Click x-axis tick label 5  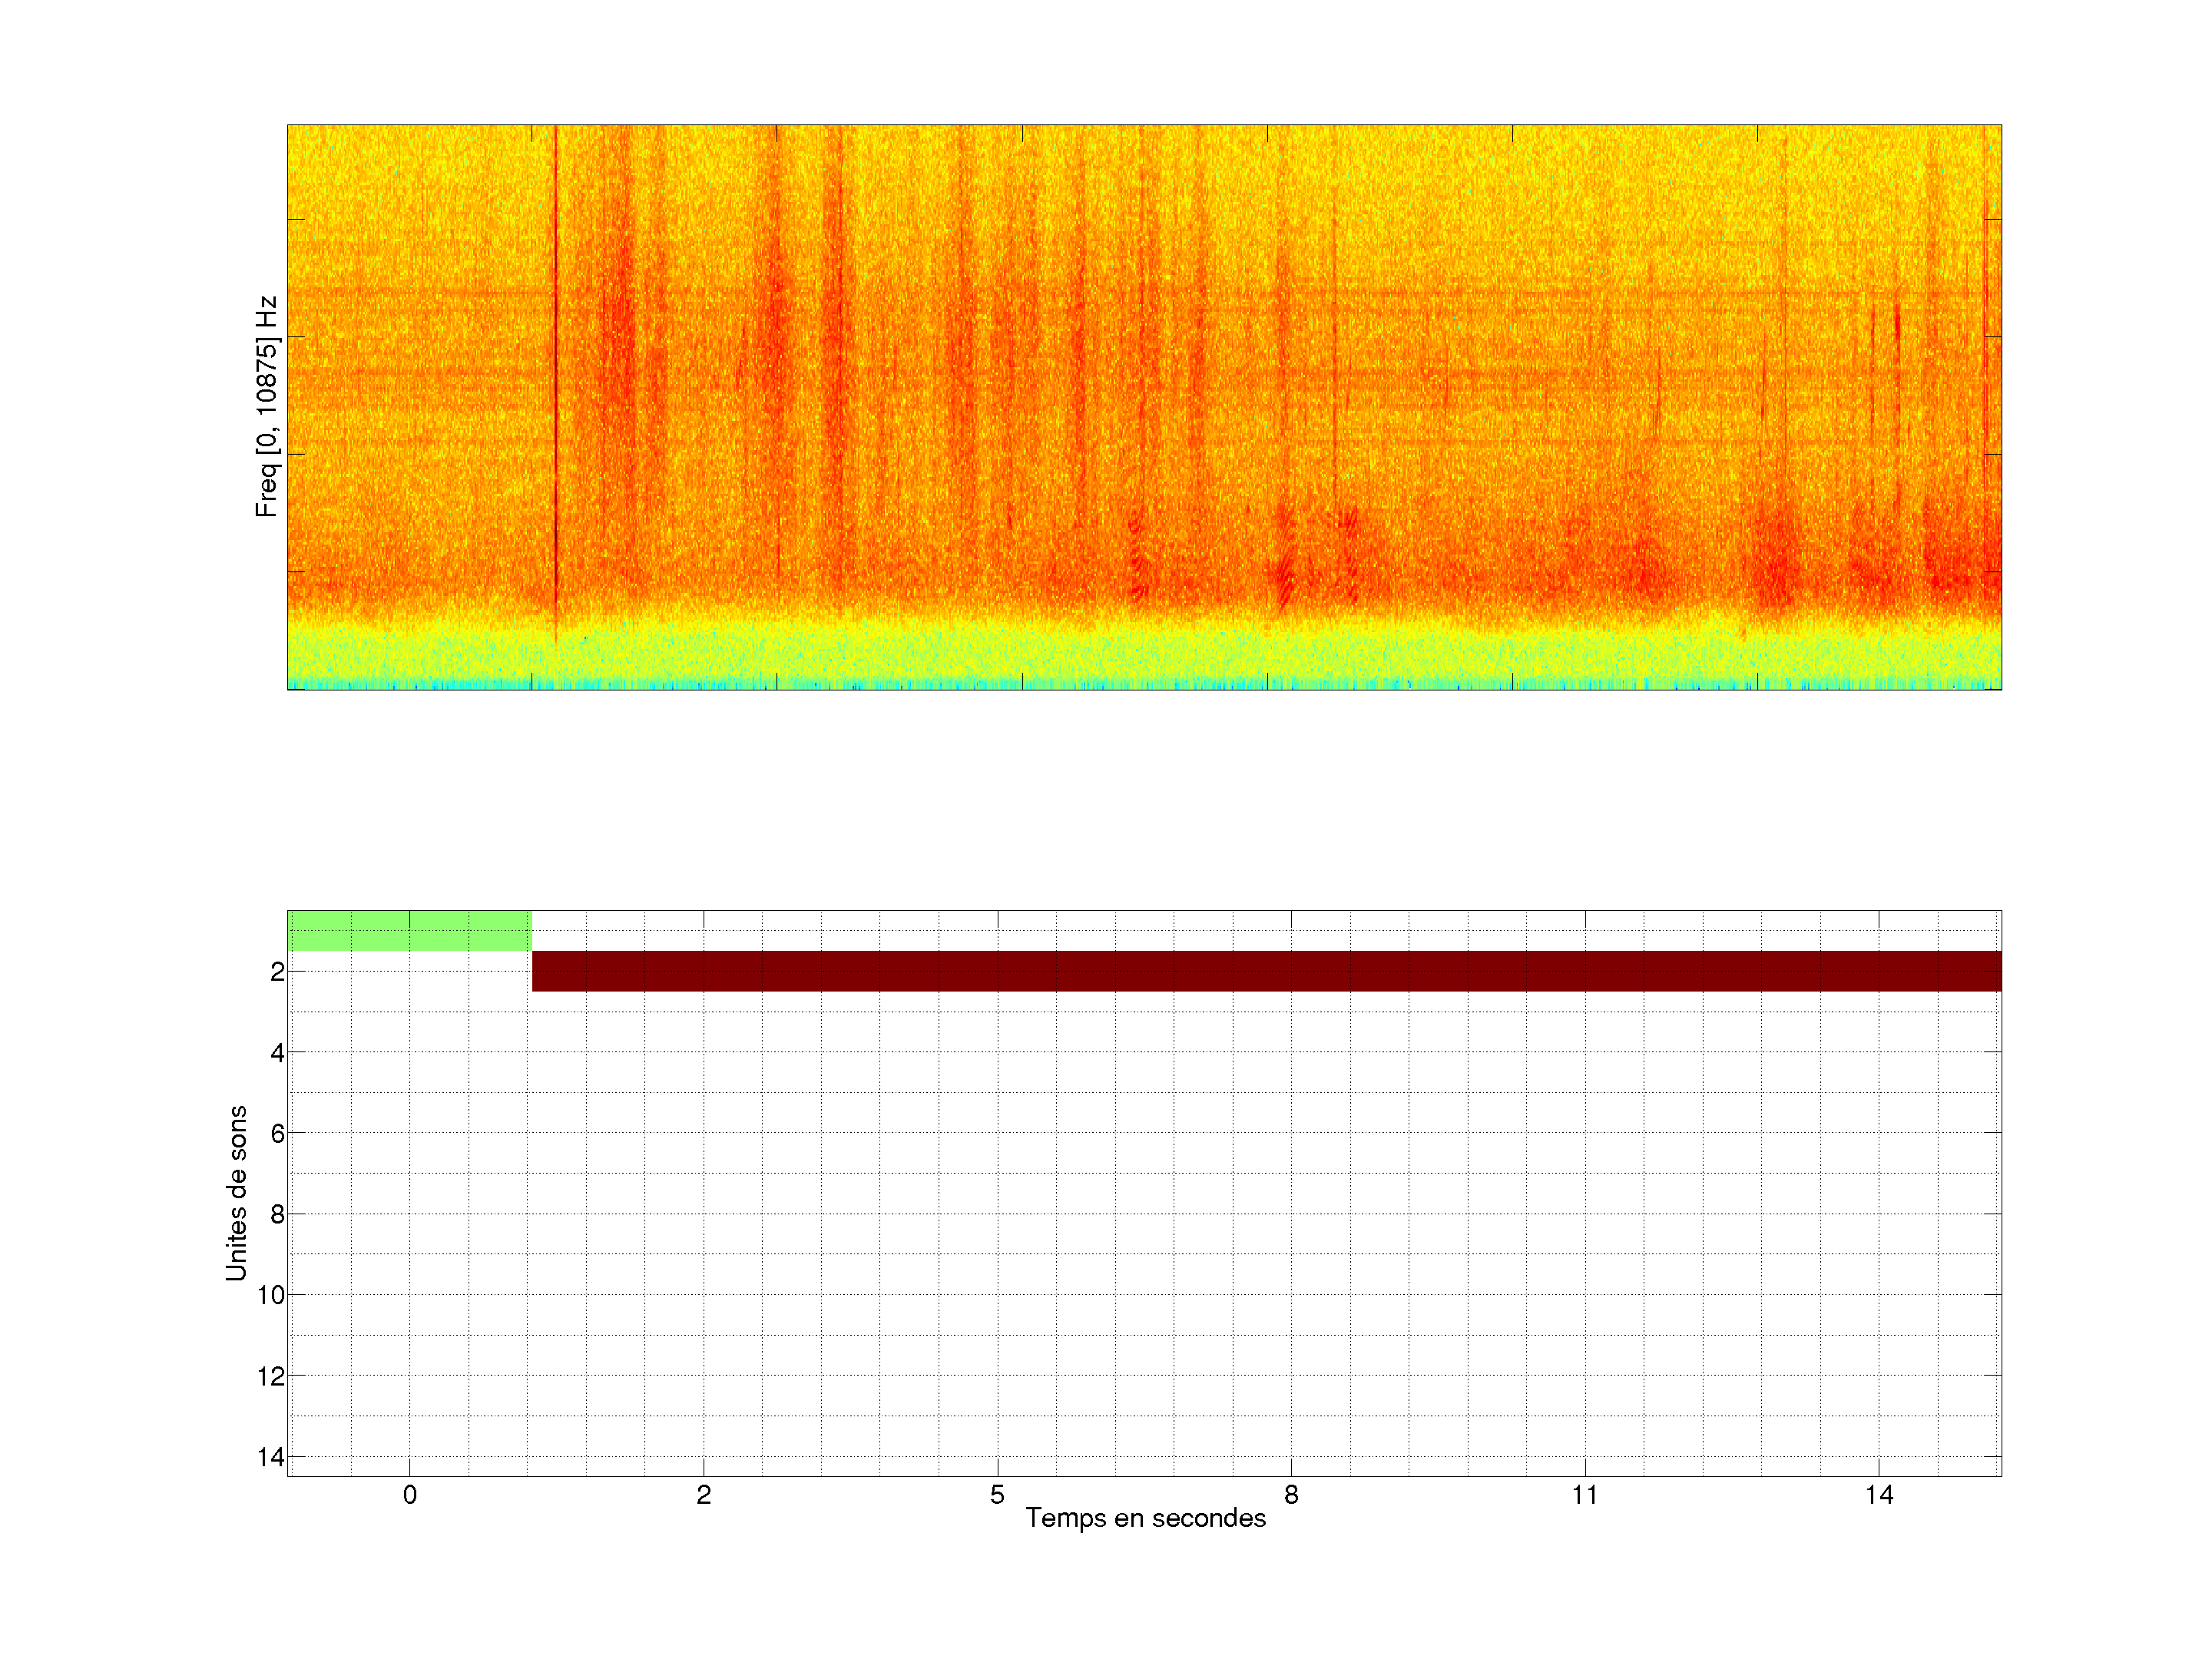click(x=997, y=1495)
